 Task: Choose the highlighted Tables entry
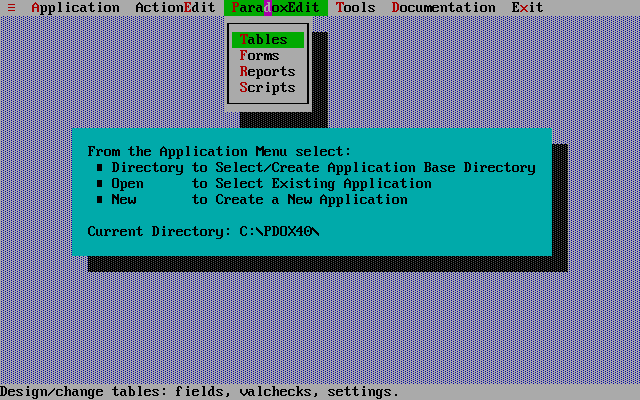pos(268,40)
